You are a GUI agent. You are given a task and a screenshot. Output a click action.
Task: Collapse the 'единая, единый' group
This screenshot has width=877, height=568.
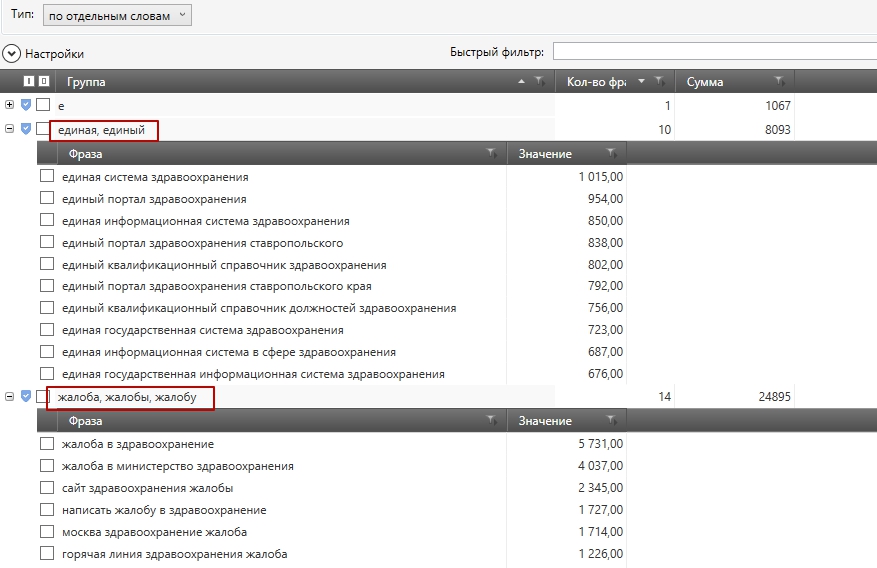coord(10,129)
